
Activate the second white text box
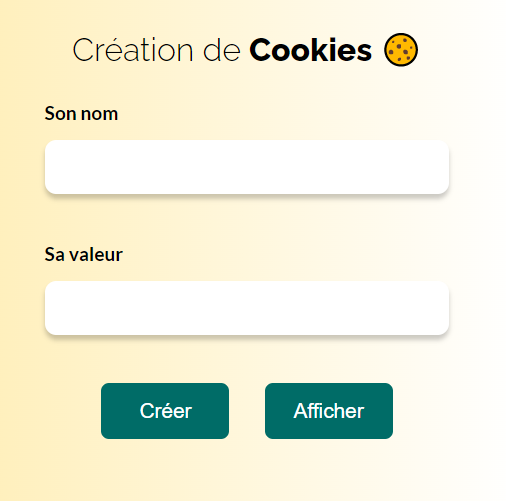coord(247,308)
